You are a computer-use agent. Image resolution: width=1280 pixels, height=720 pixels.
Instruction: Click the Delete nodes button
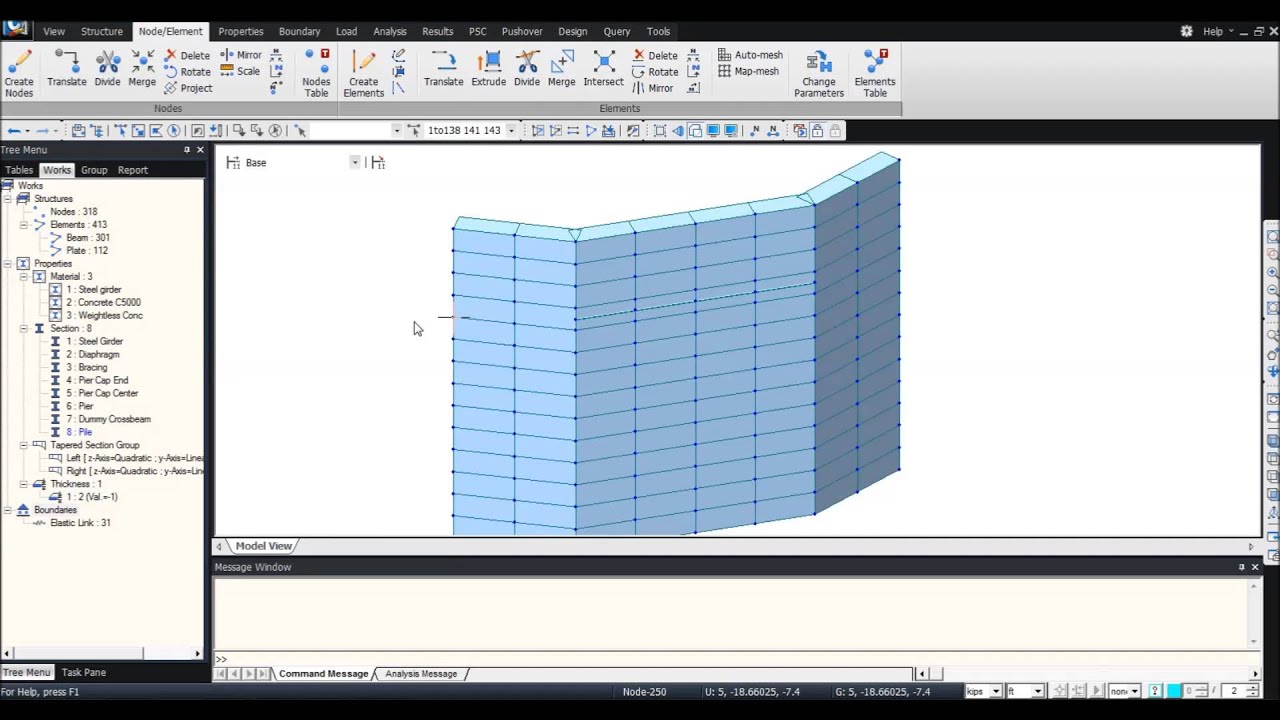(x=187, y=56)
